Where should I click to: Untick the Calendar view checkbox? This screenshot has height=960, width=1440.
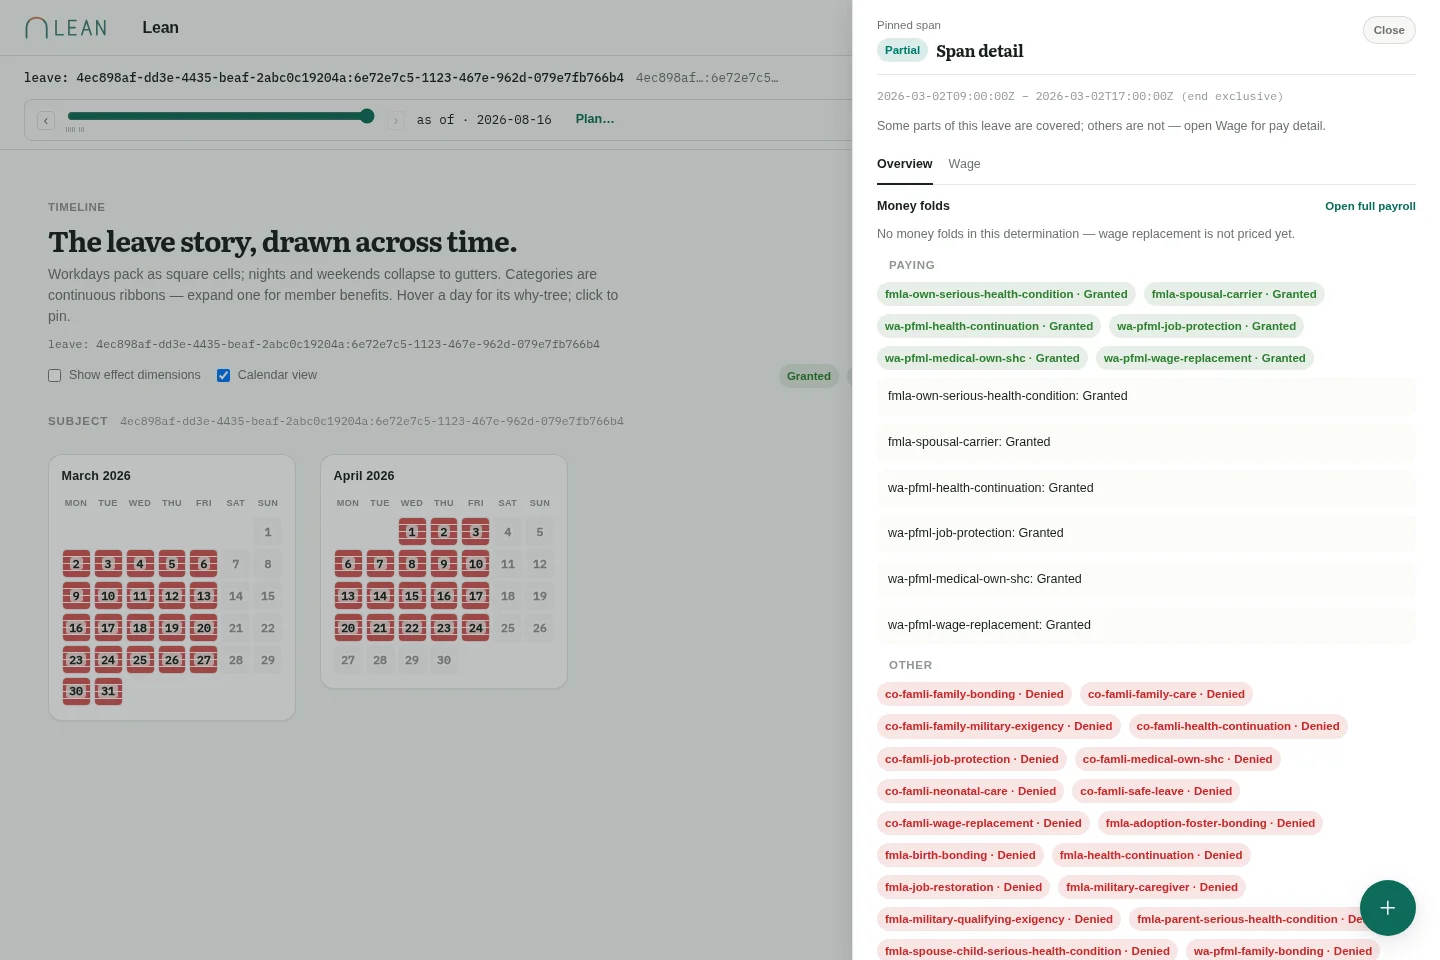[223, 375]
